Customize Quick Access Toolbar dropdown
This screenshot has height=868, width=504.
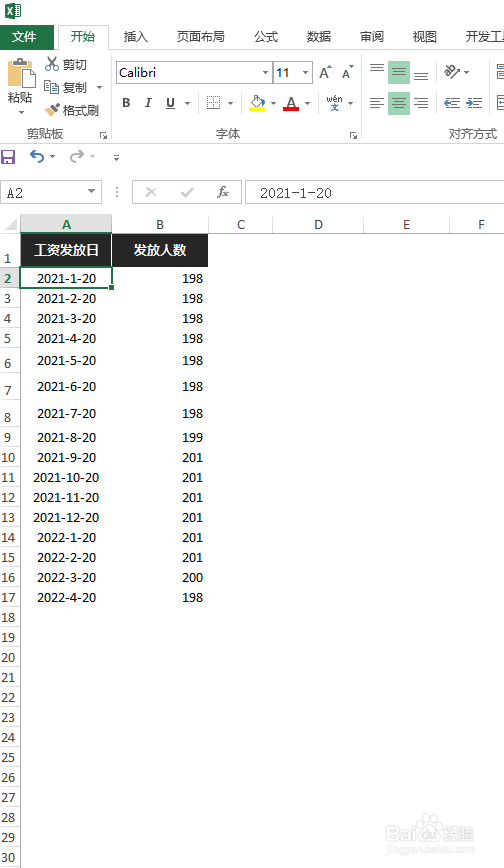coord(116,158)
